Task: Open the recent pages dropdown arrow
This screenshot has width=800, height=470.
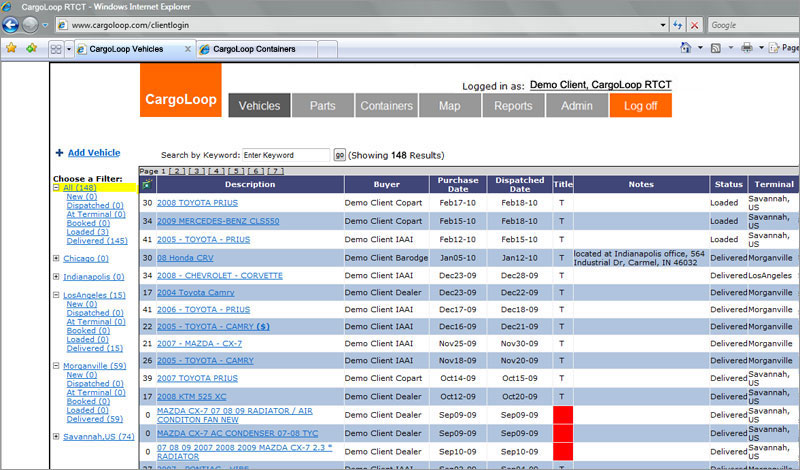Action: click(x=45, y=25)
